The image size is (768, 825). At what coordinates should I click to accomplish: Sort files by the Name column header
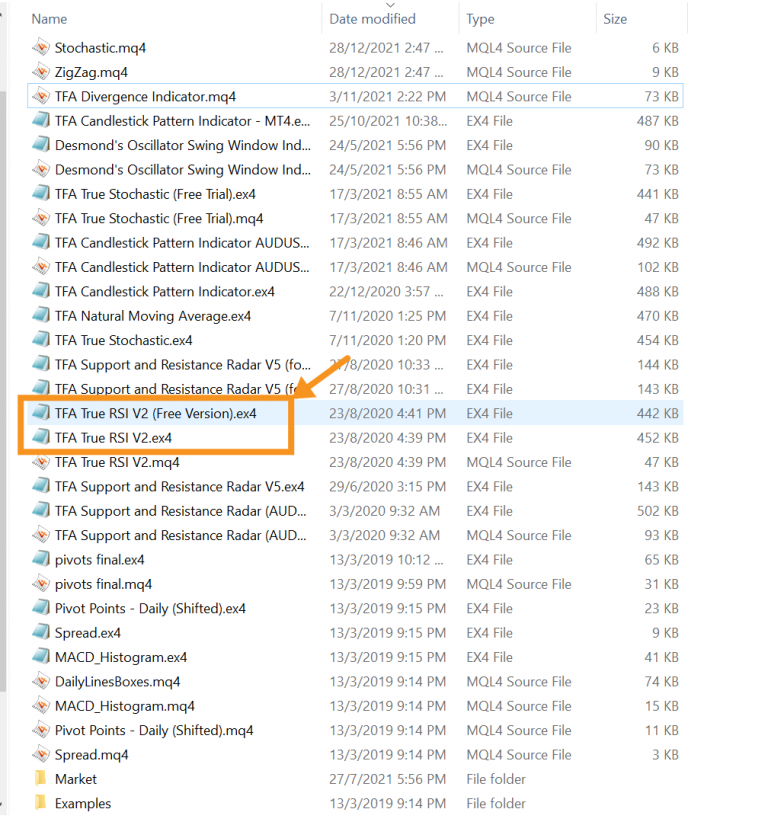tap(50, 19)
